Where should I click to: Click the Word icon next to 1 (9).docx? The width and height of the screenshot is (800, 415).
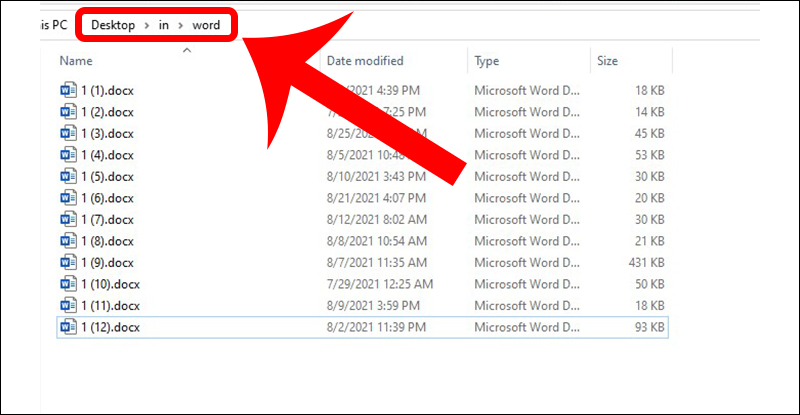68,262
